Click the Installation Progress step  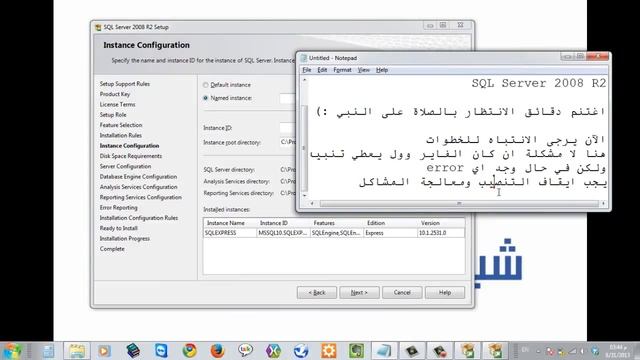click(124, 238)
